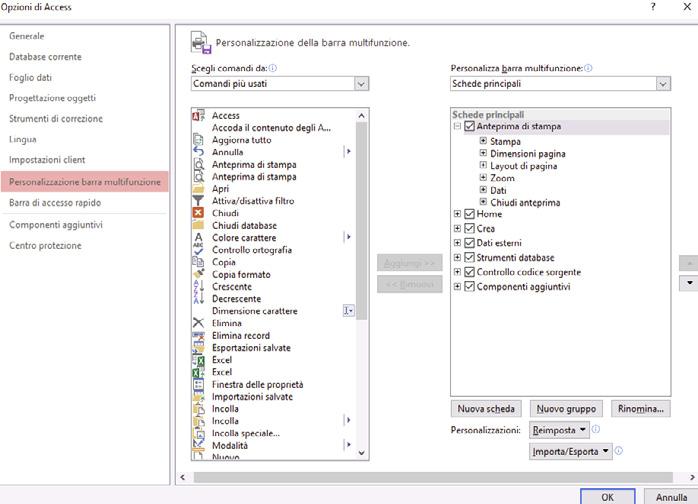
Task: Collapse the Anteprima di stampa node
Action: click(457, 126)
